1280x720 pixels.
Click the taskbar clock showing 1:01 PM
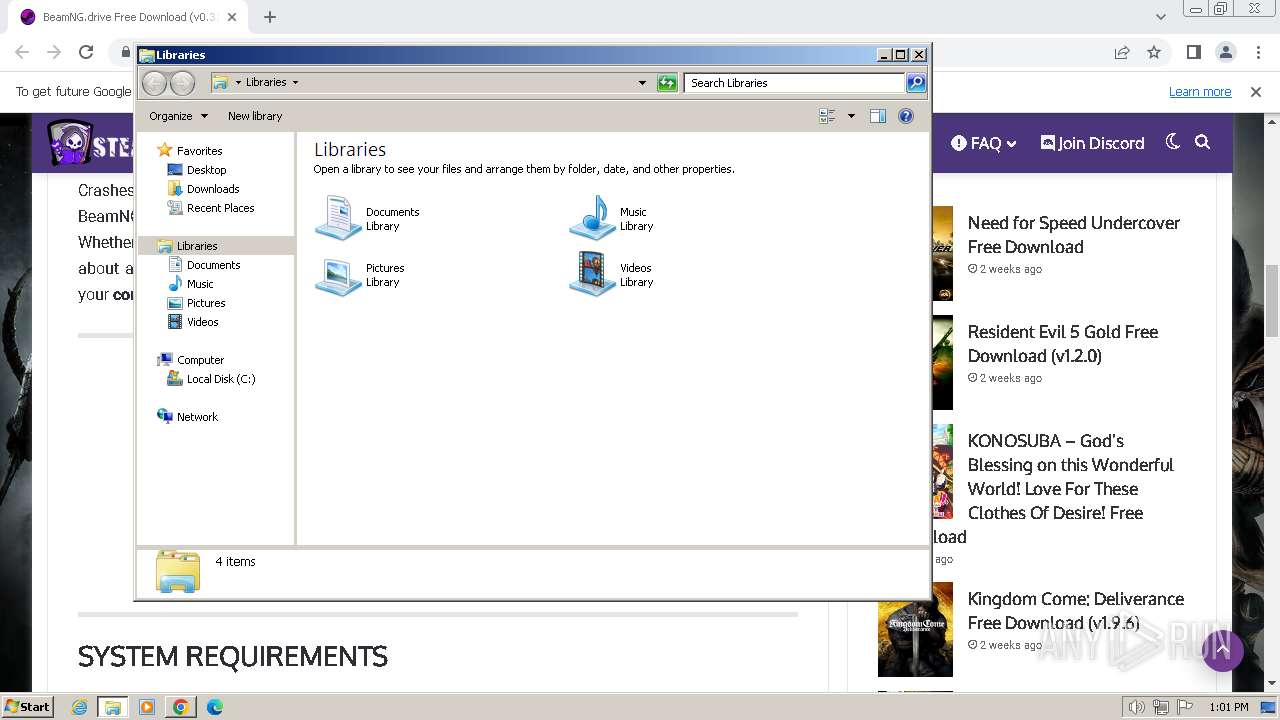[x=1229, y=707]
